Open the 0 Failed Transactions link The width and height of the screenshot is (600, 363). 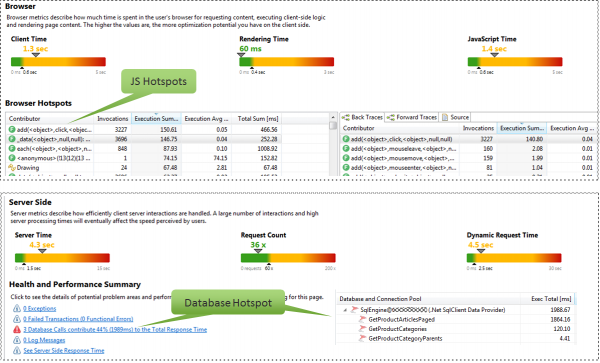78,319
